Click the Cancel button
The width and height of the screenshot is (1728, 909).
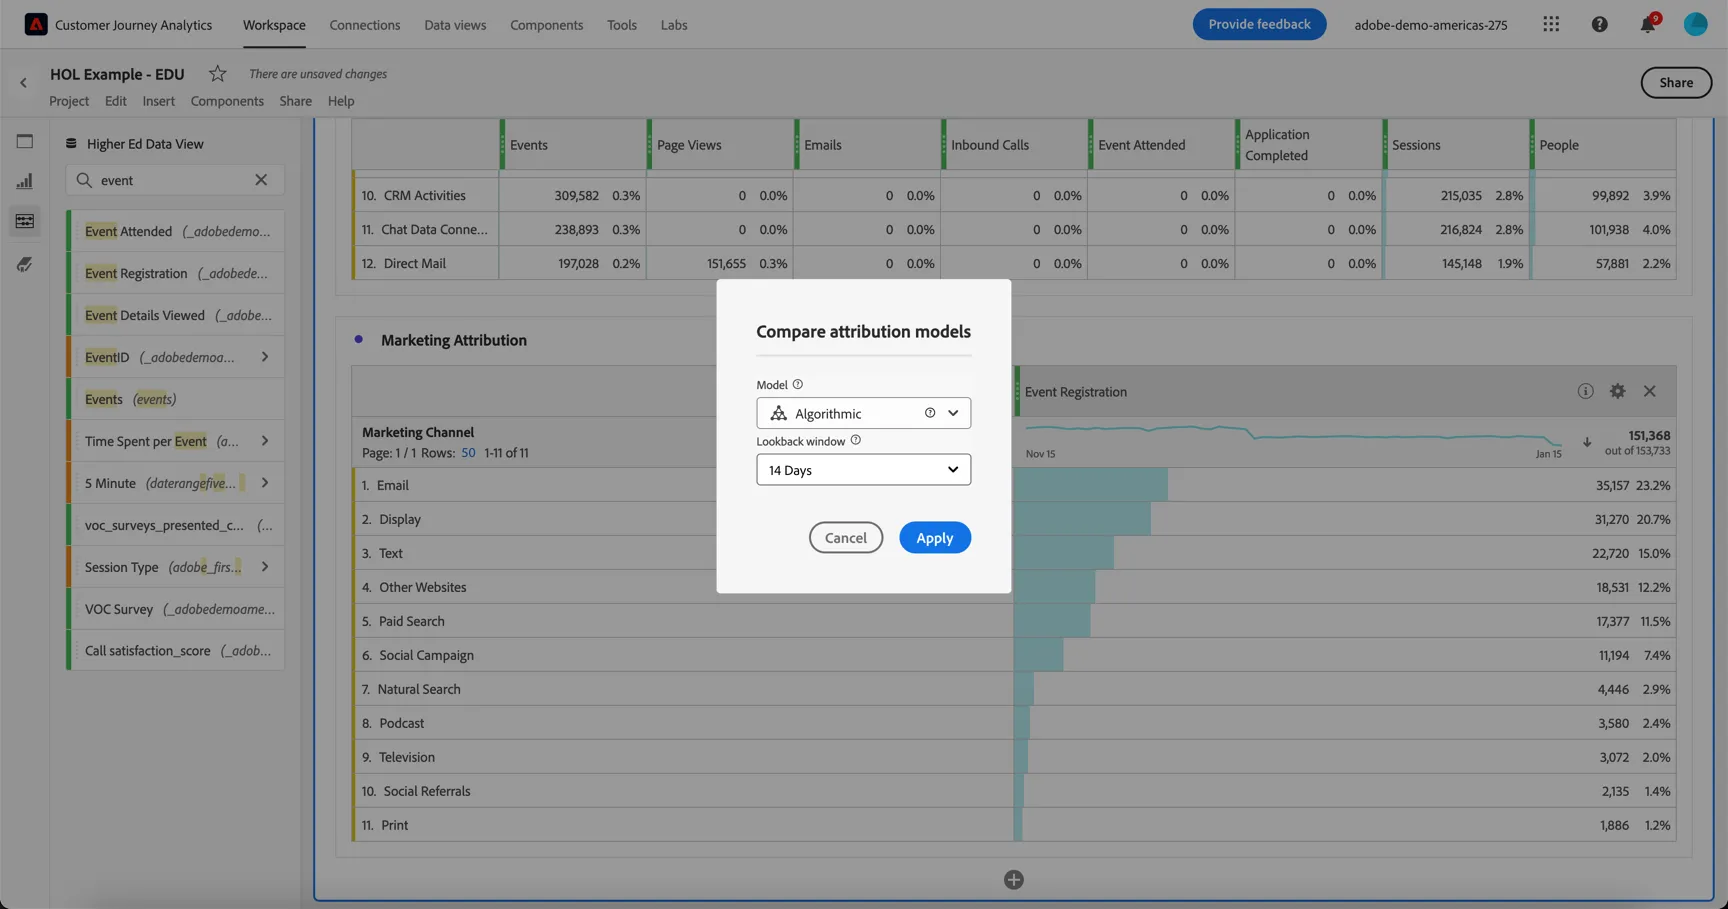tap(845, 538)
